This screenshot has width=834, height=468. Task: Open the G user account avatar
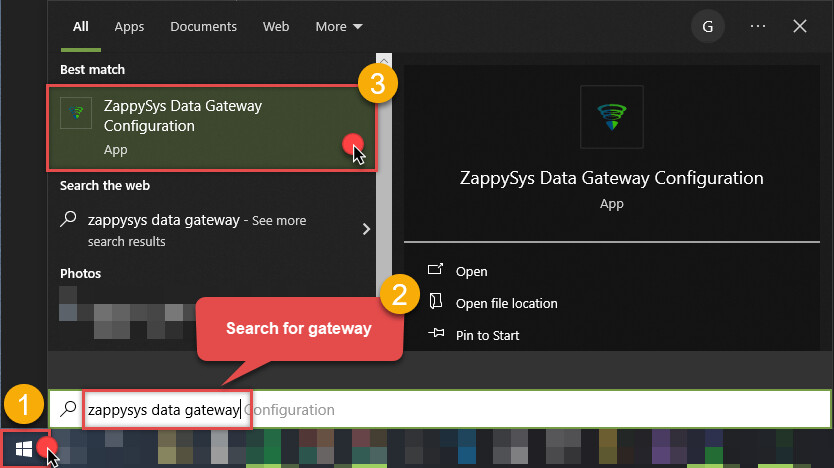(x=708, y=27)
